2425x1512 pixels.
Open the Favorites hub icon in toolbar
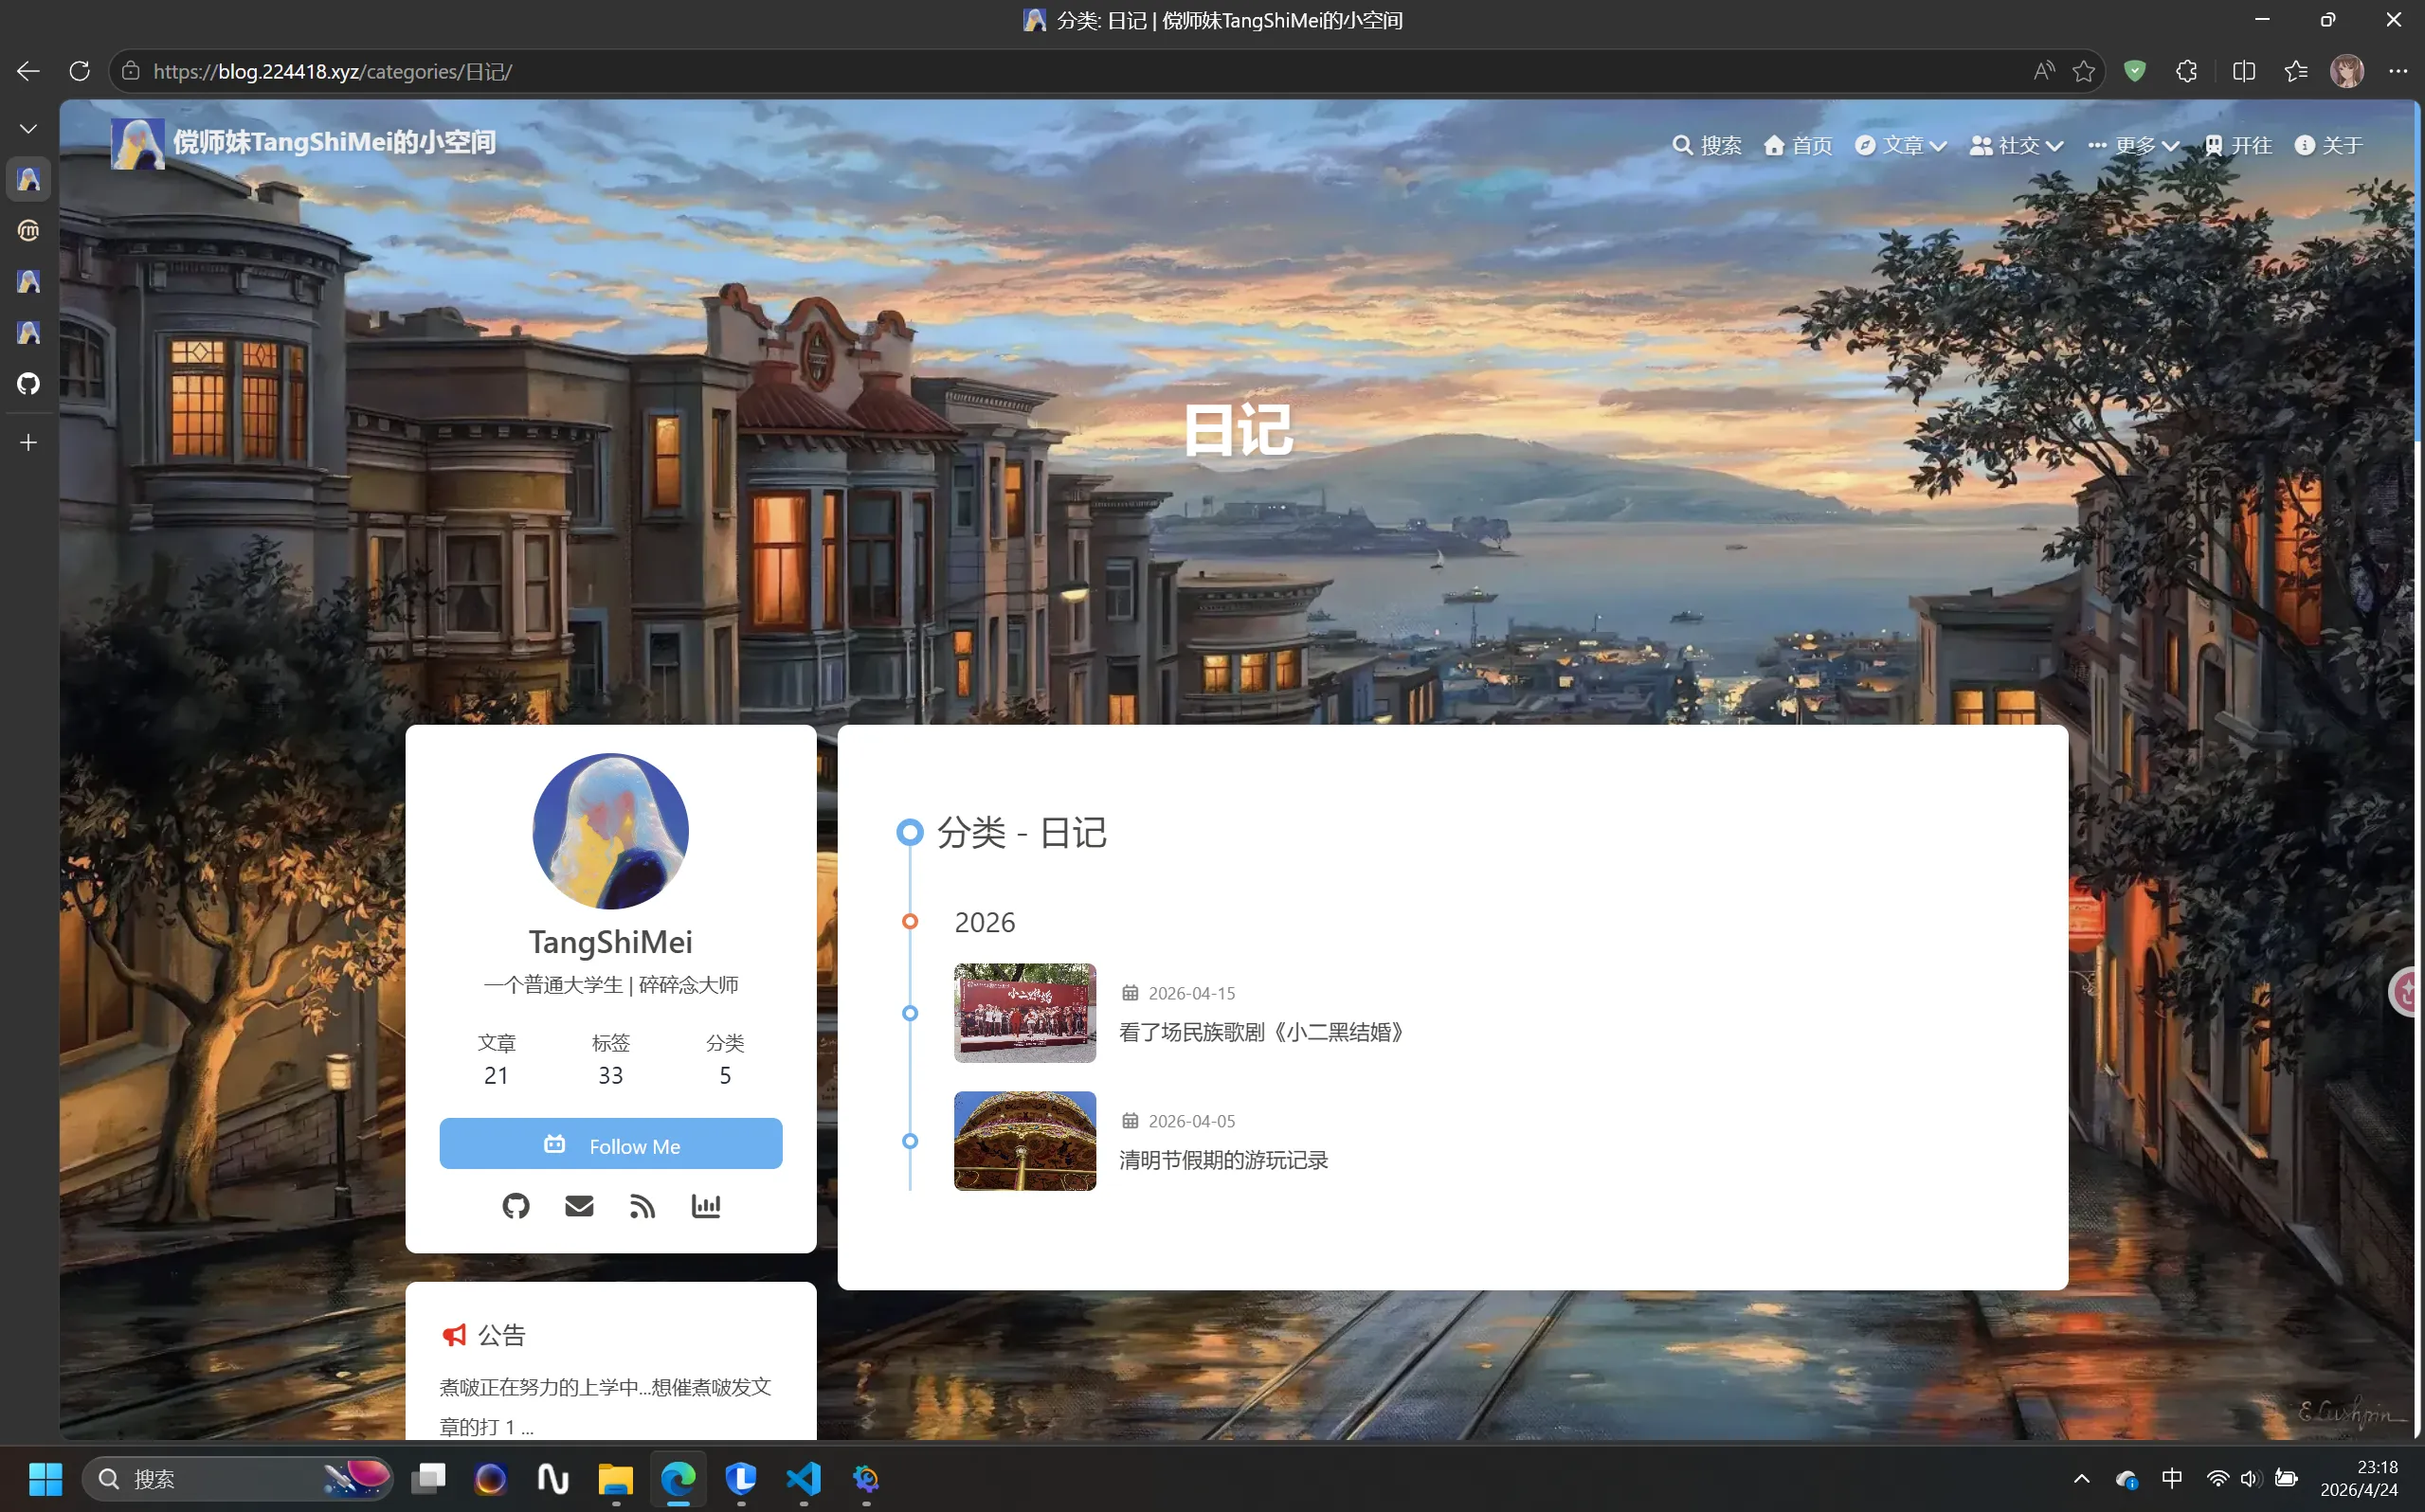point(2296,71)
